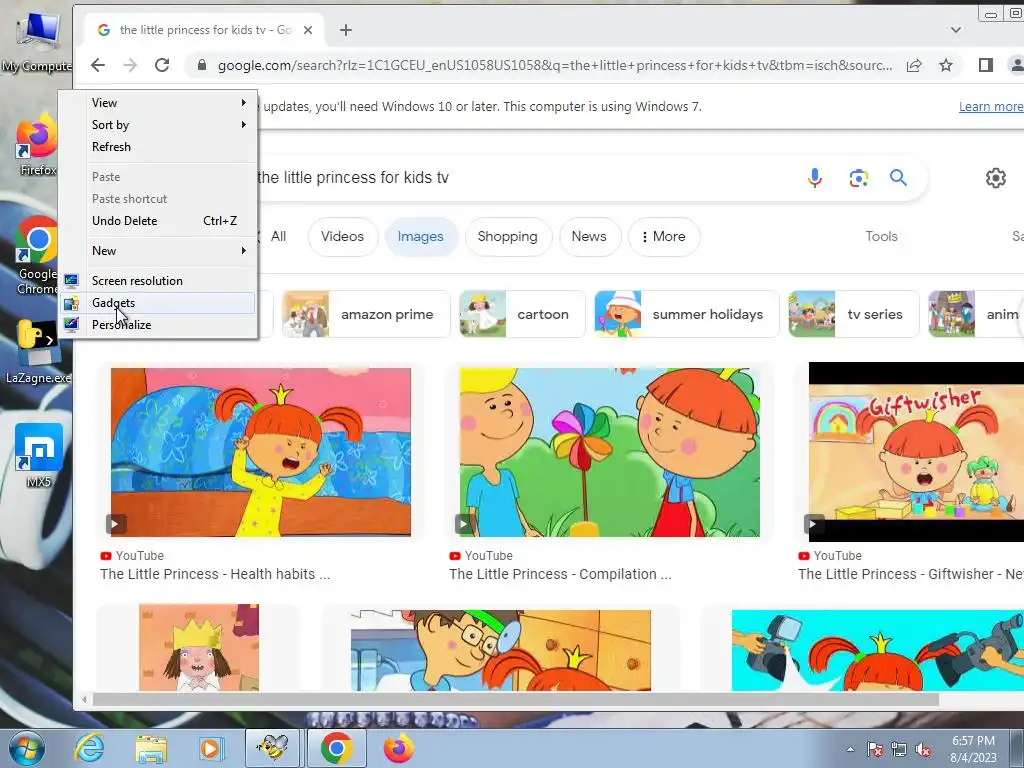Select My Computer desktop icon

click(37, 41)
